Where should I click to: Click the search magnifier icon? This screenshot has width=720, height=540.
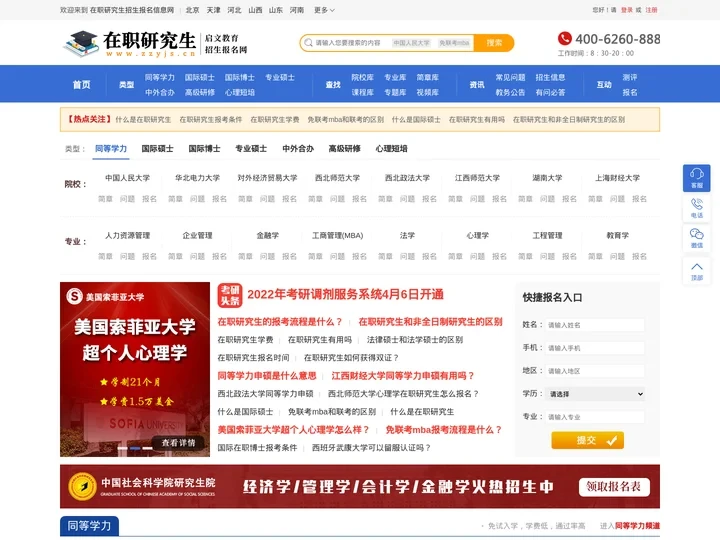coord(308,43)
